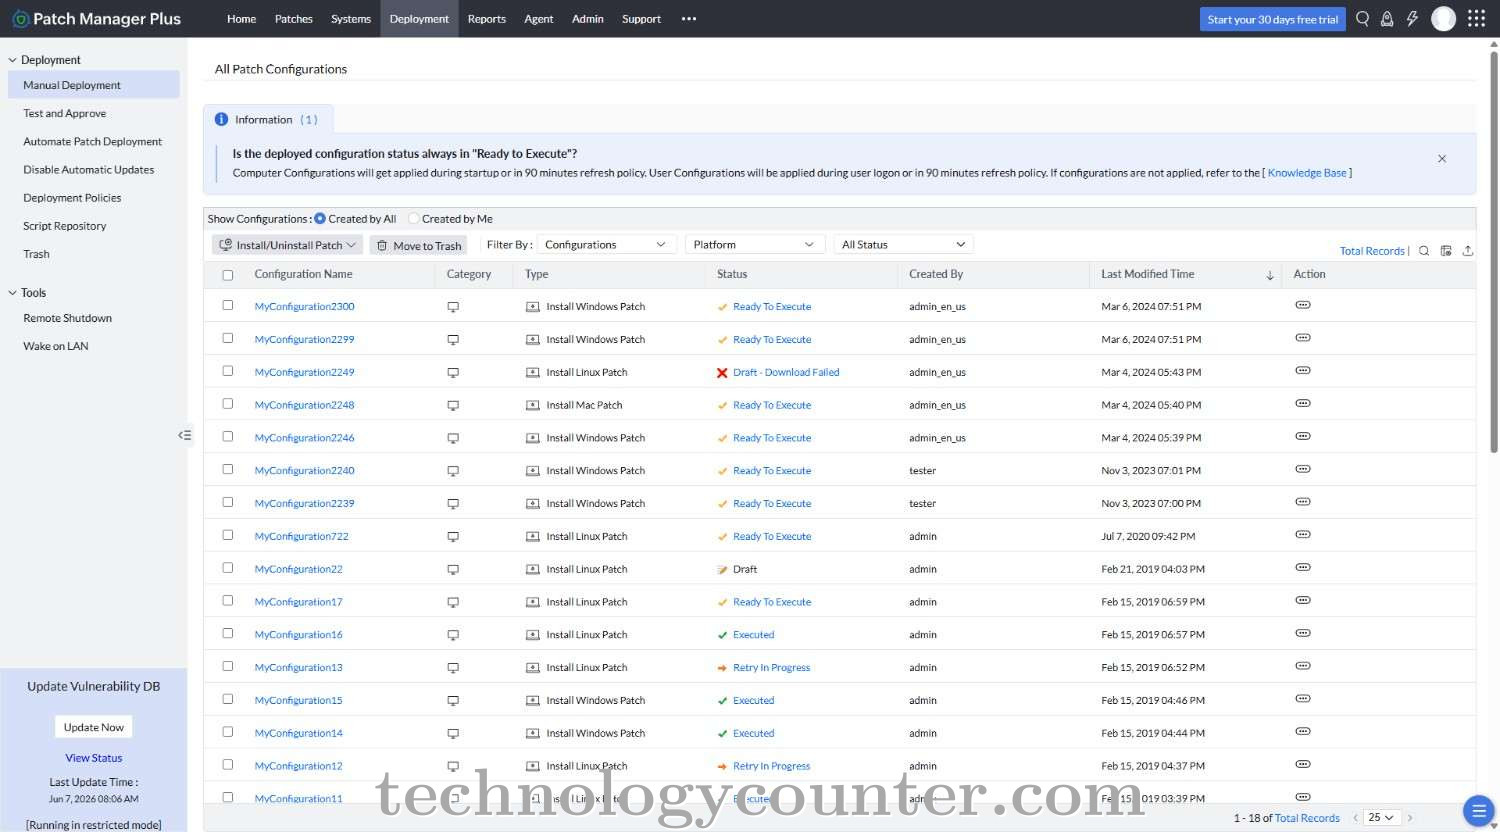Select the Created by Me radio button

(x=413, y=218)
